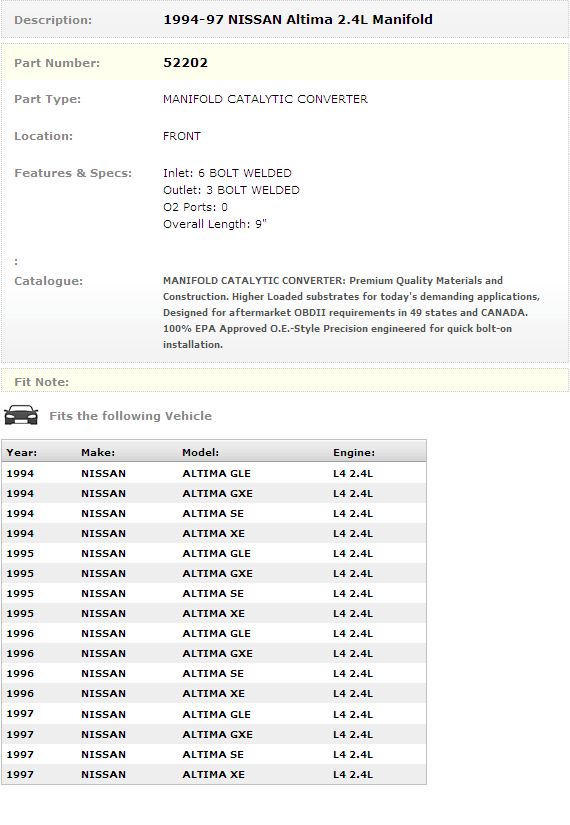
Task: Click 'Overall Length: 9"' spec
Action: click(x=215, y=224)
